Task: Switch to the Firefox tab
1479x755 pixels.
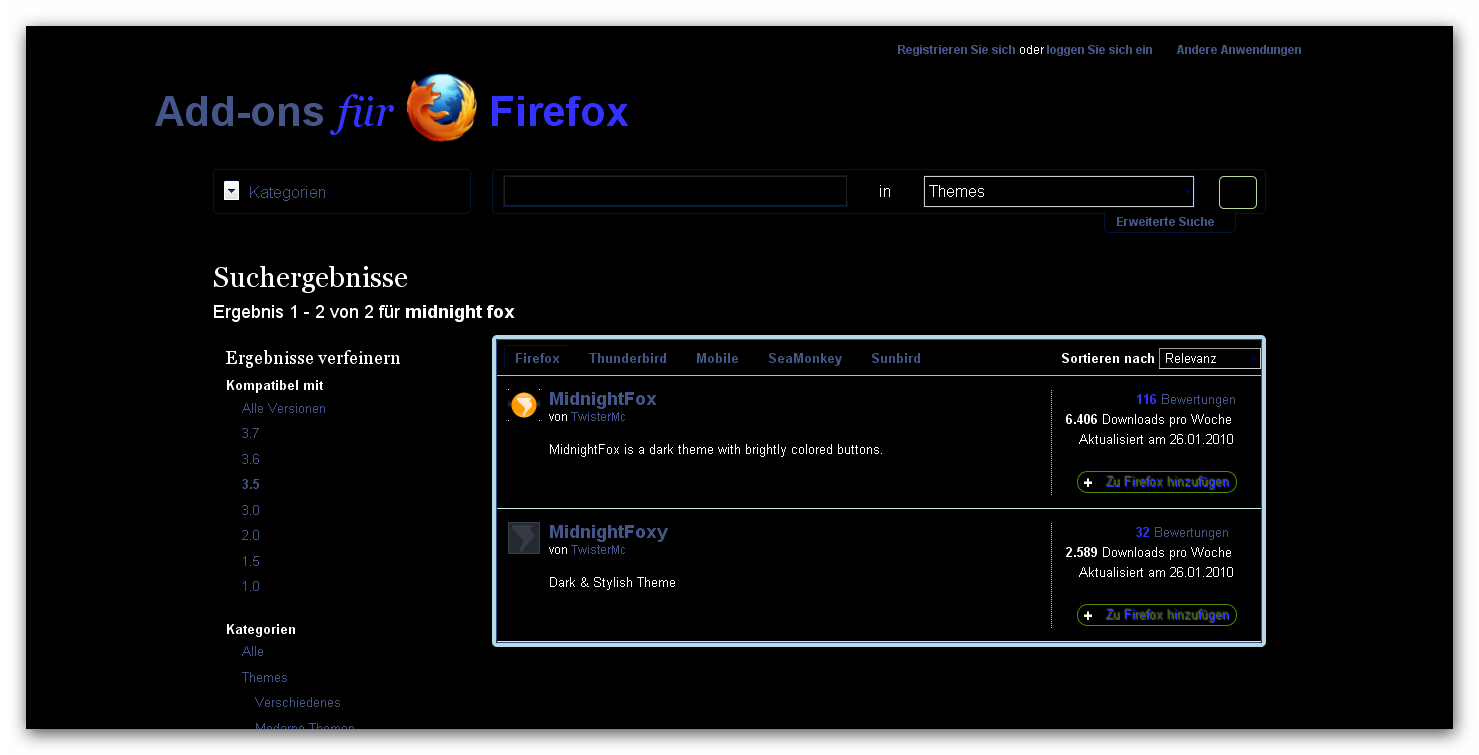Action: [x=537, y=358]
